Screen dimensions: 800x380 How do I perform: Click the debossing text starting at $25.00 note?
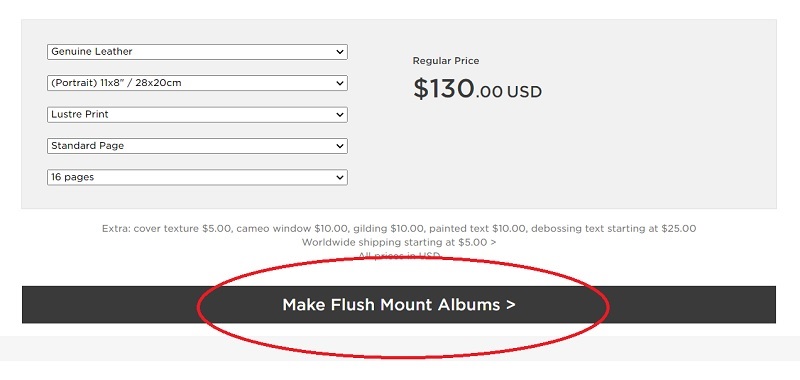(613, 229)
